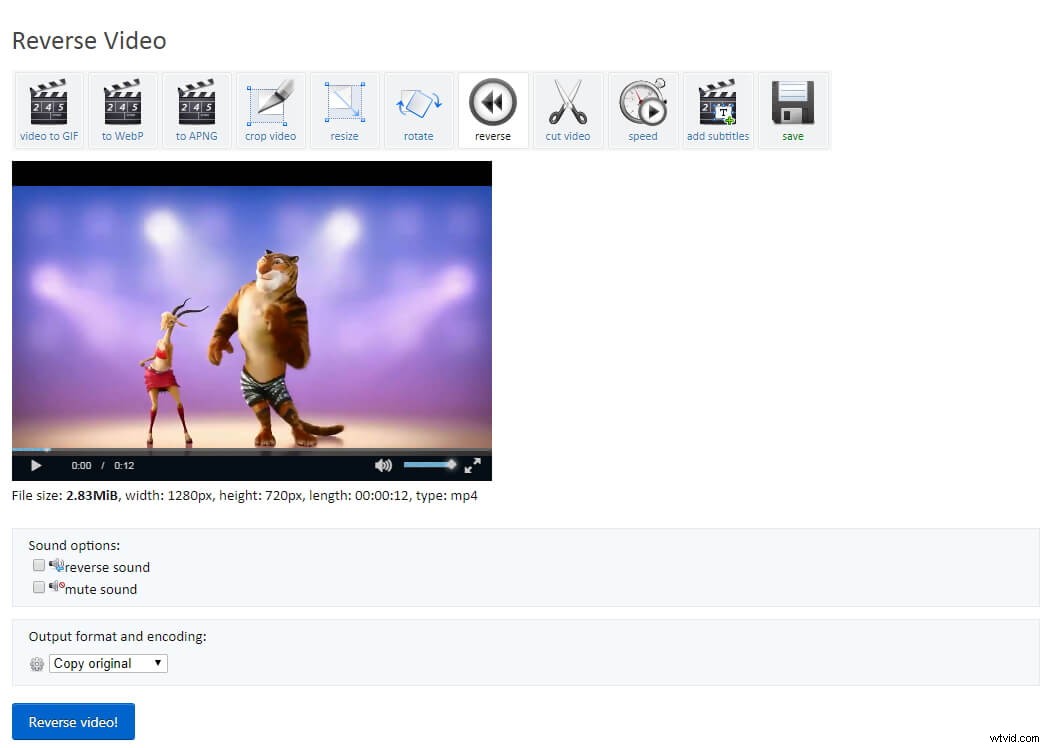The image size is (1060, 748).
Task: Open the speed adjustment tool
Action: tap(643, 108)
